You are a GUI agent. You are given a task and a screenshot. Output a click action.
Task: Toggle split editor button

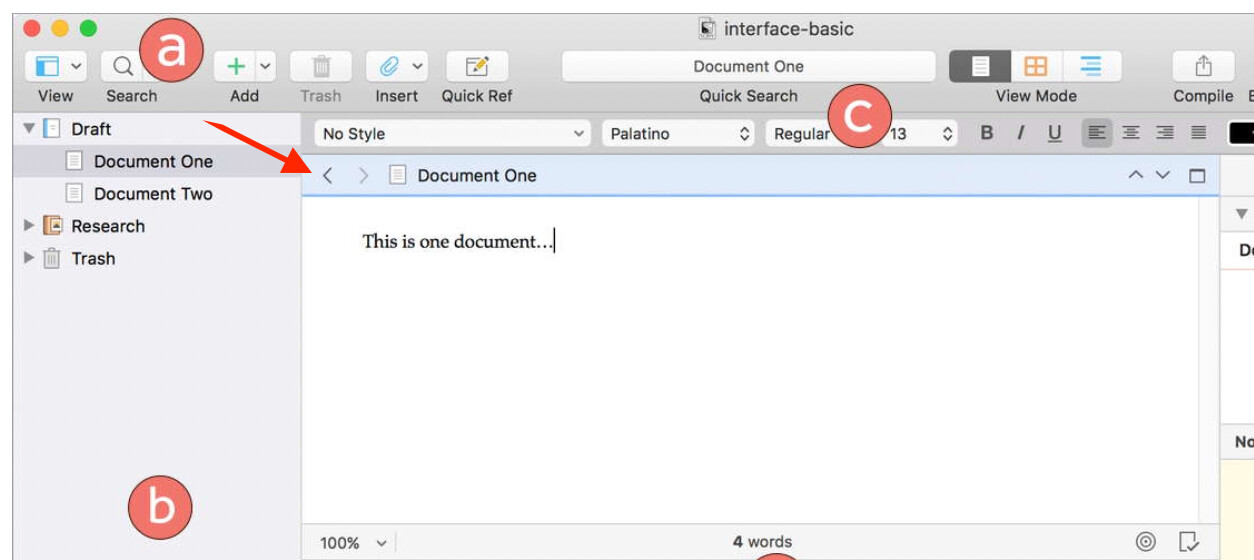point(1197,176)
